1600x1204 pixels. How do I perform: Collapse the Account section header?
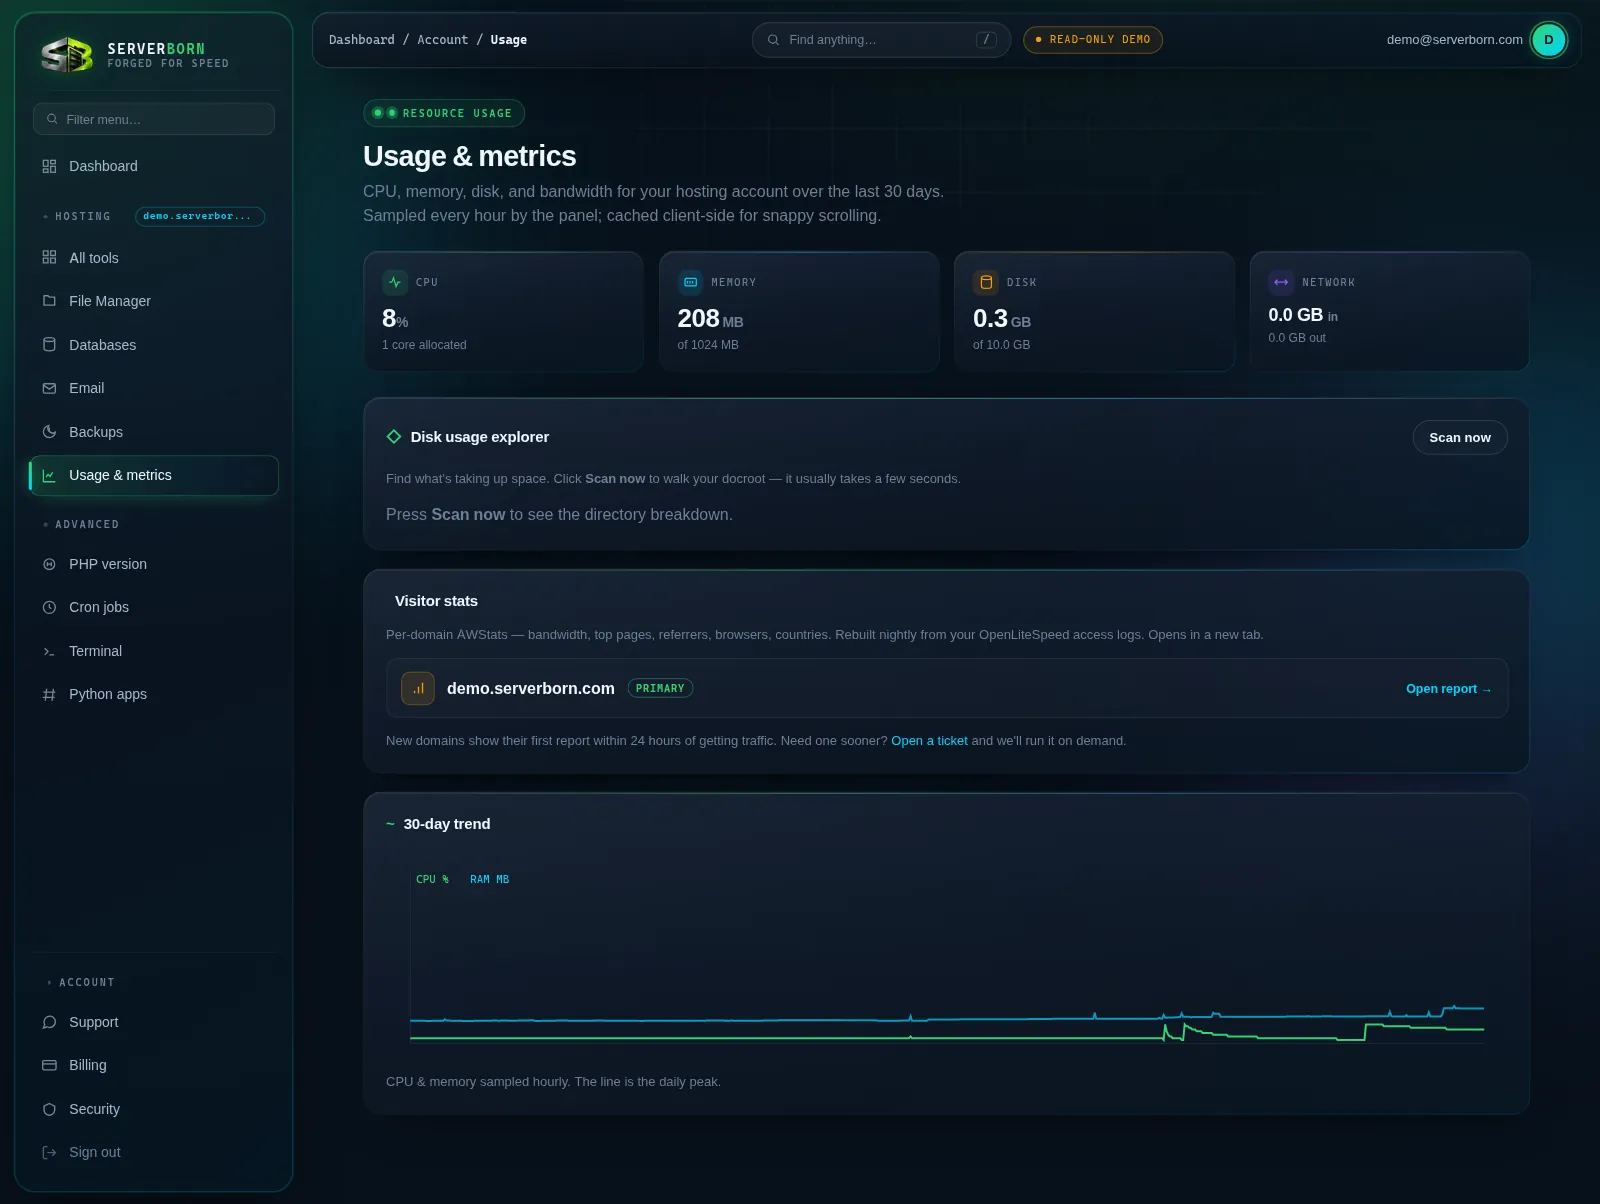(81, 982)
